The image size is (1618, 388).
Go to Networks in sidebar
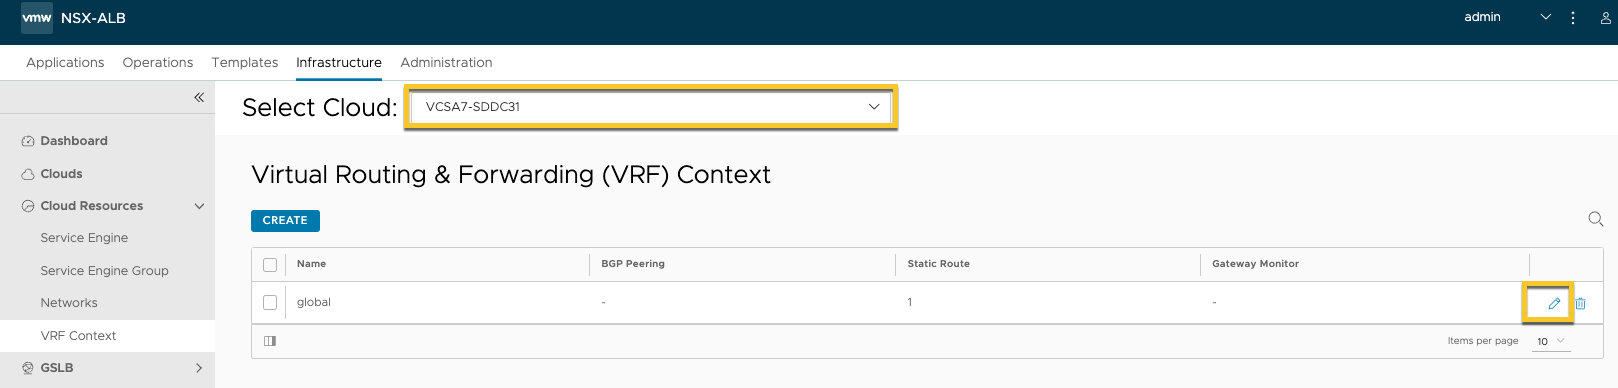69,303
